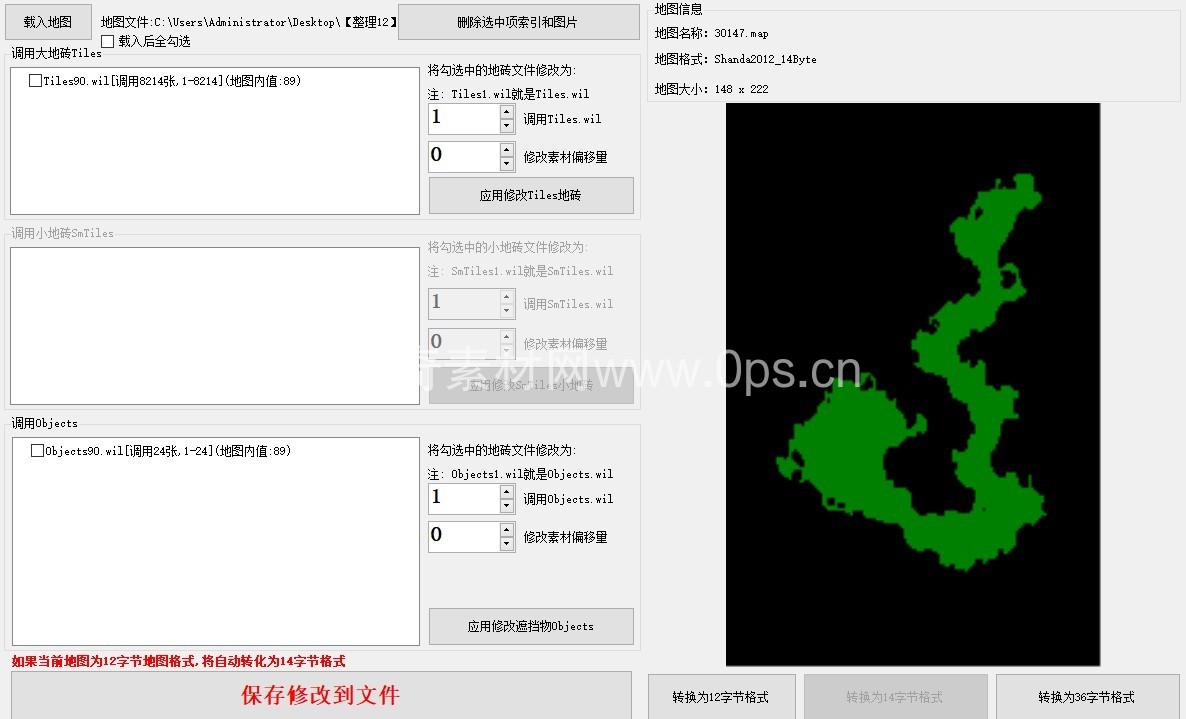This screenshot has height=719, width=1186.
Task: Click 应用修改Tiles地砖 button
Action: pos(531,196)
